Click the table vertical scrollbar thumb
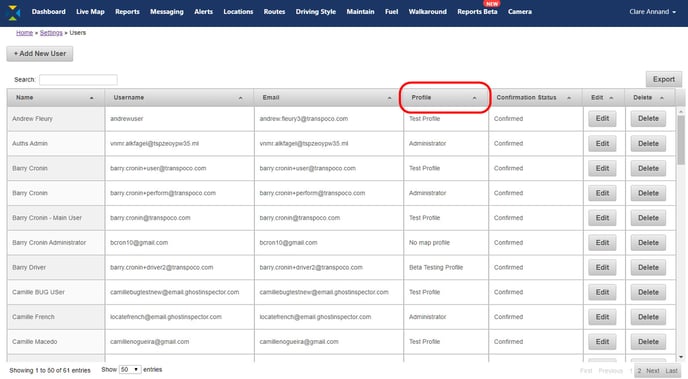Image resolution: width=688 pixels, height=379 pixels. (x=681, y=141)
